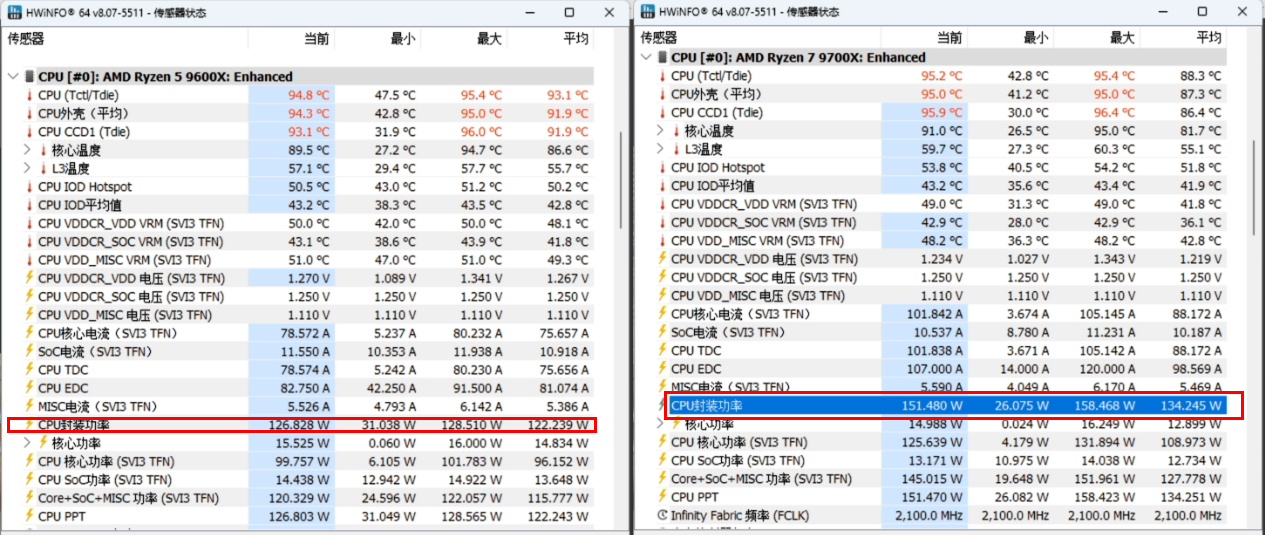Click the thermometer icon beside CPU (Tctl/Tdie) in the 9700X window
The height and width of the screenshot is (535, 1265).
(661, 76)
